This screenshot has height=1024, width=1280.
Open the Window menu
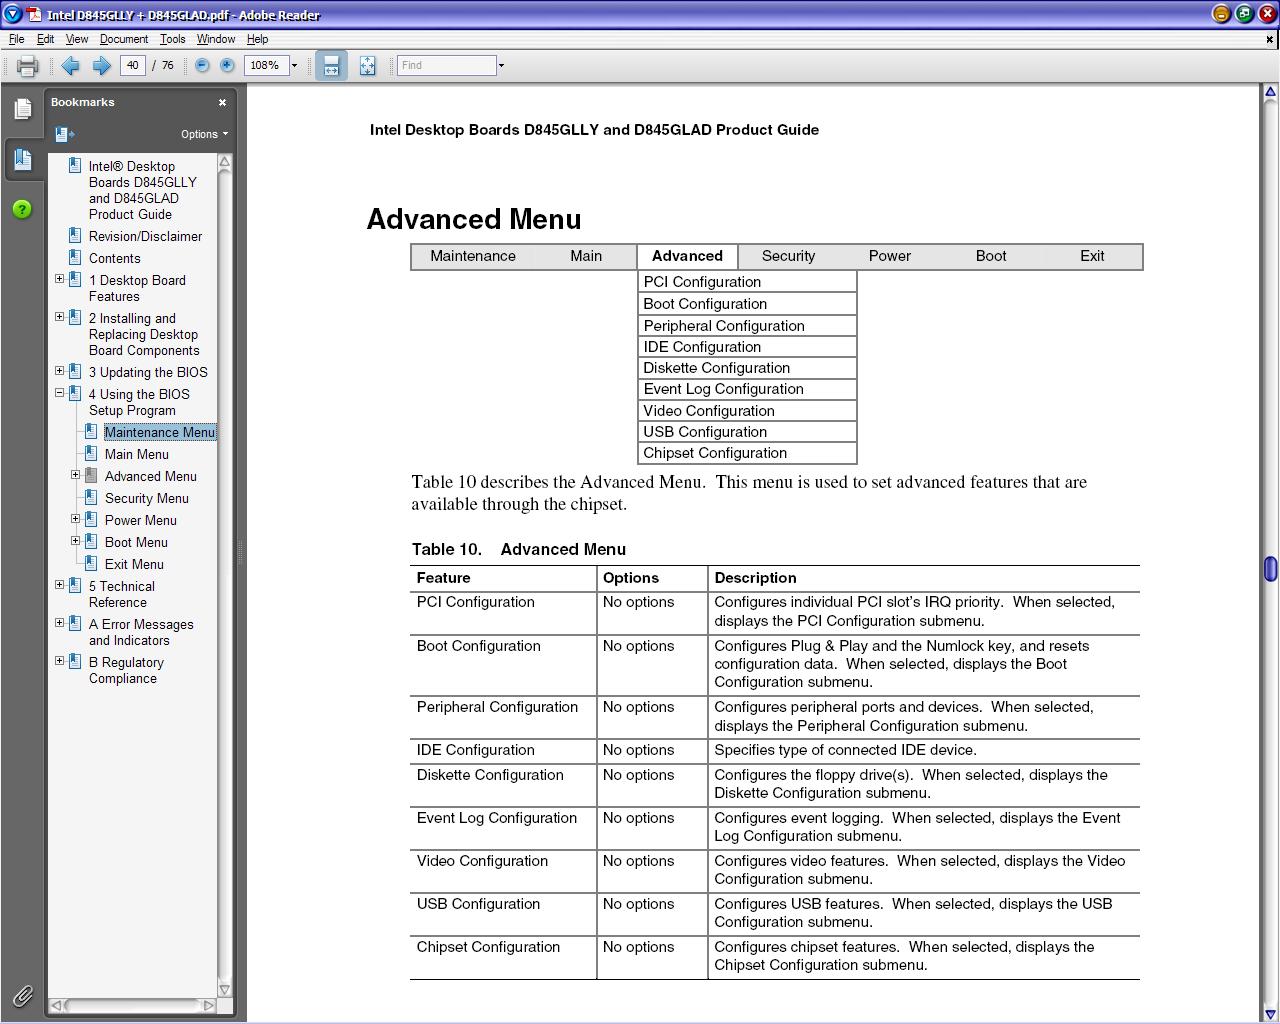(216, 39)
